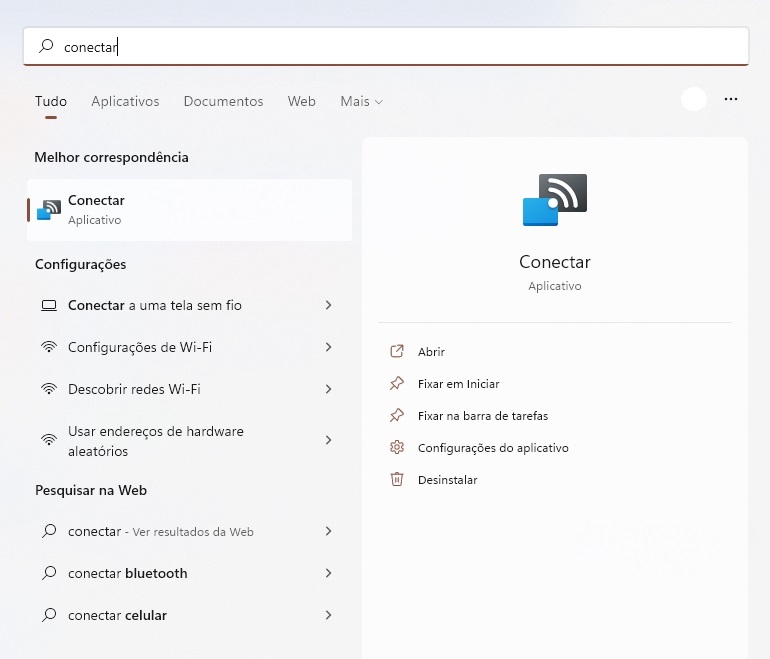Open Descobrir redes Wi-Fi setting
This screenshot has height=659, width=770.
coord(190,389)
